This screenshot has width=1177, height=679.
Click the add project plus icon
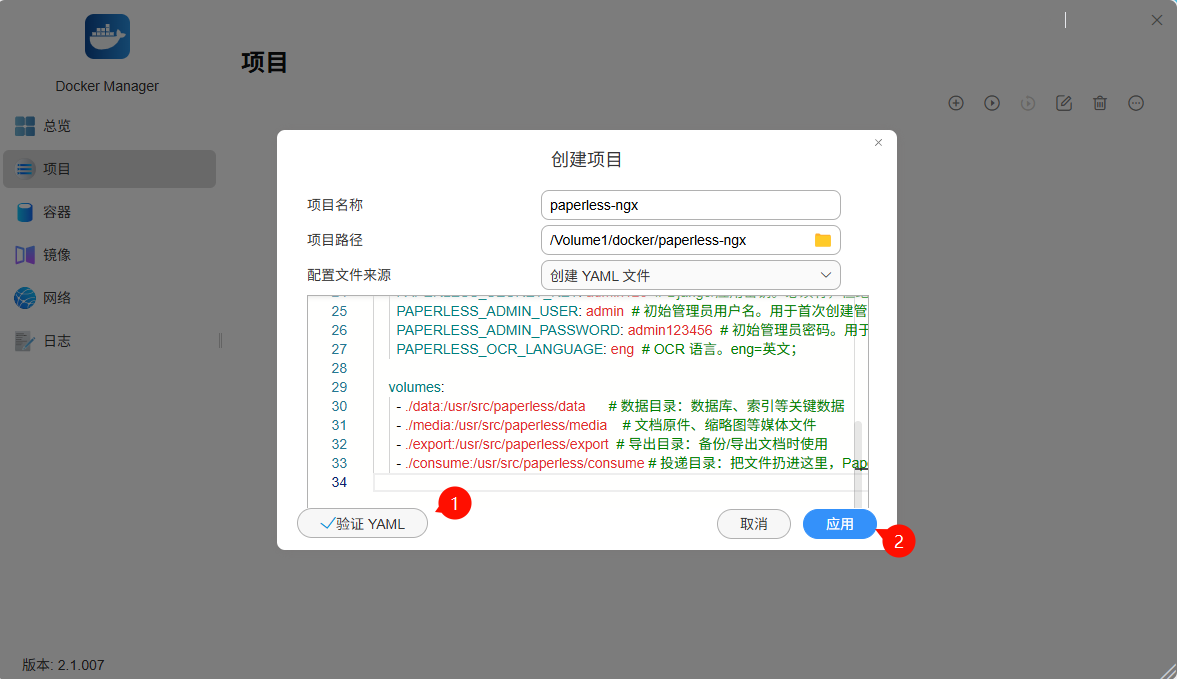point(956,103)
